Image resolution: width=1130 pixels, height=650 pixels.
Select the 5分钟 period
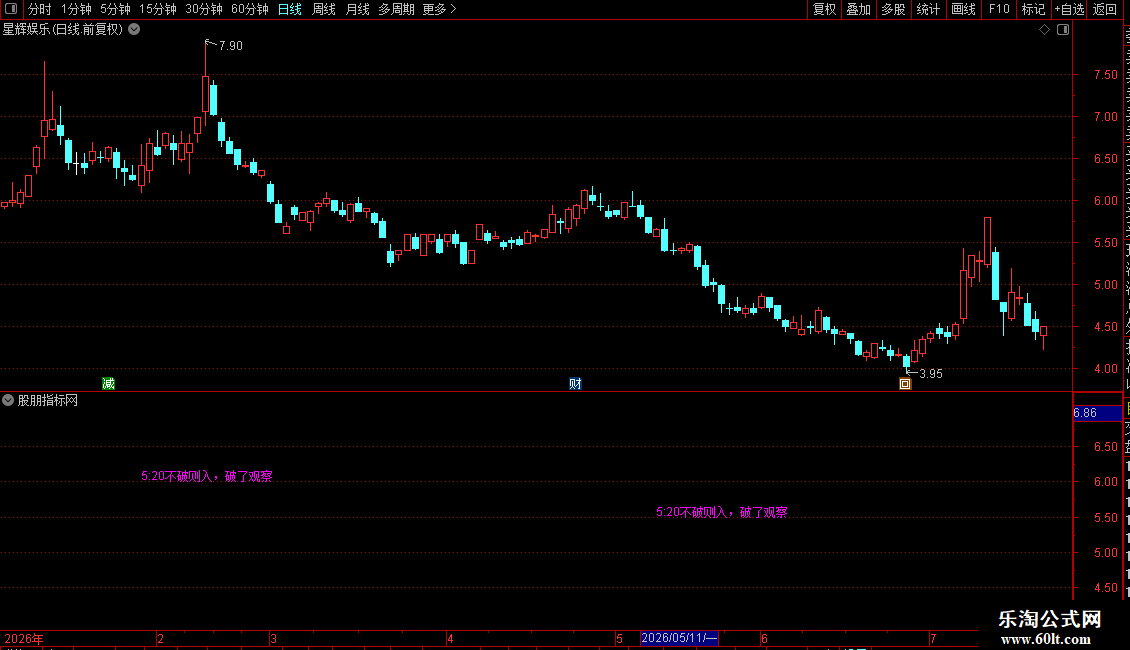pyautogui.click(x=115, y=9)
